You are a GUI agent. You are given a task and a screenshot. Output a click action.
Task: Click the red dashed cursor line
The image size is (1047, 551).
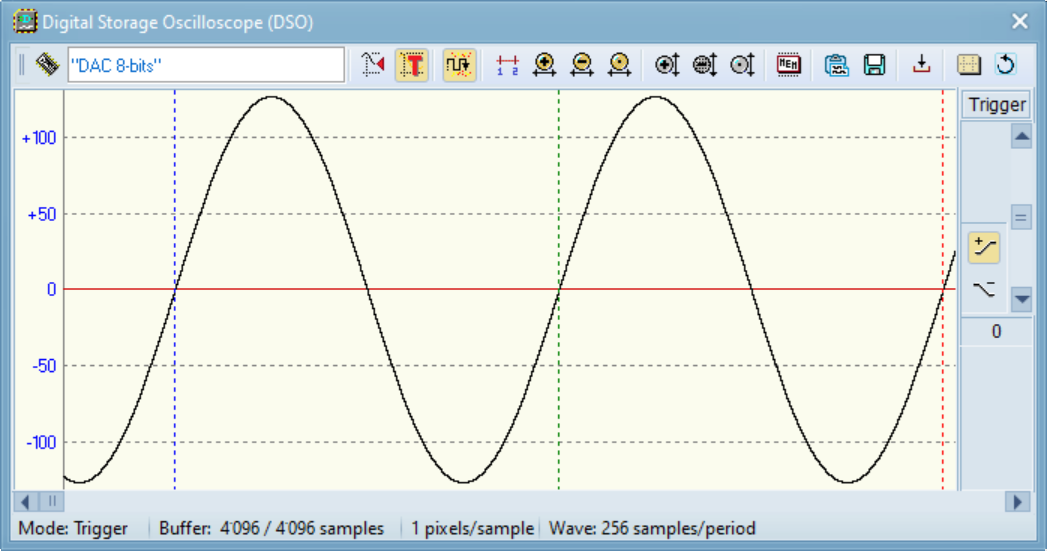(x=943, y=289)
